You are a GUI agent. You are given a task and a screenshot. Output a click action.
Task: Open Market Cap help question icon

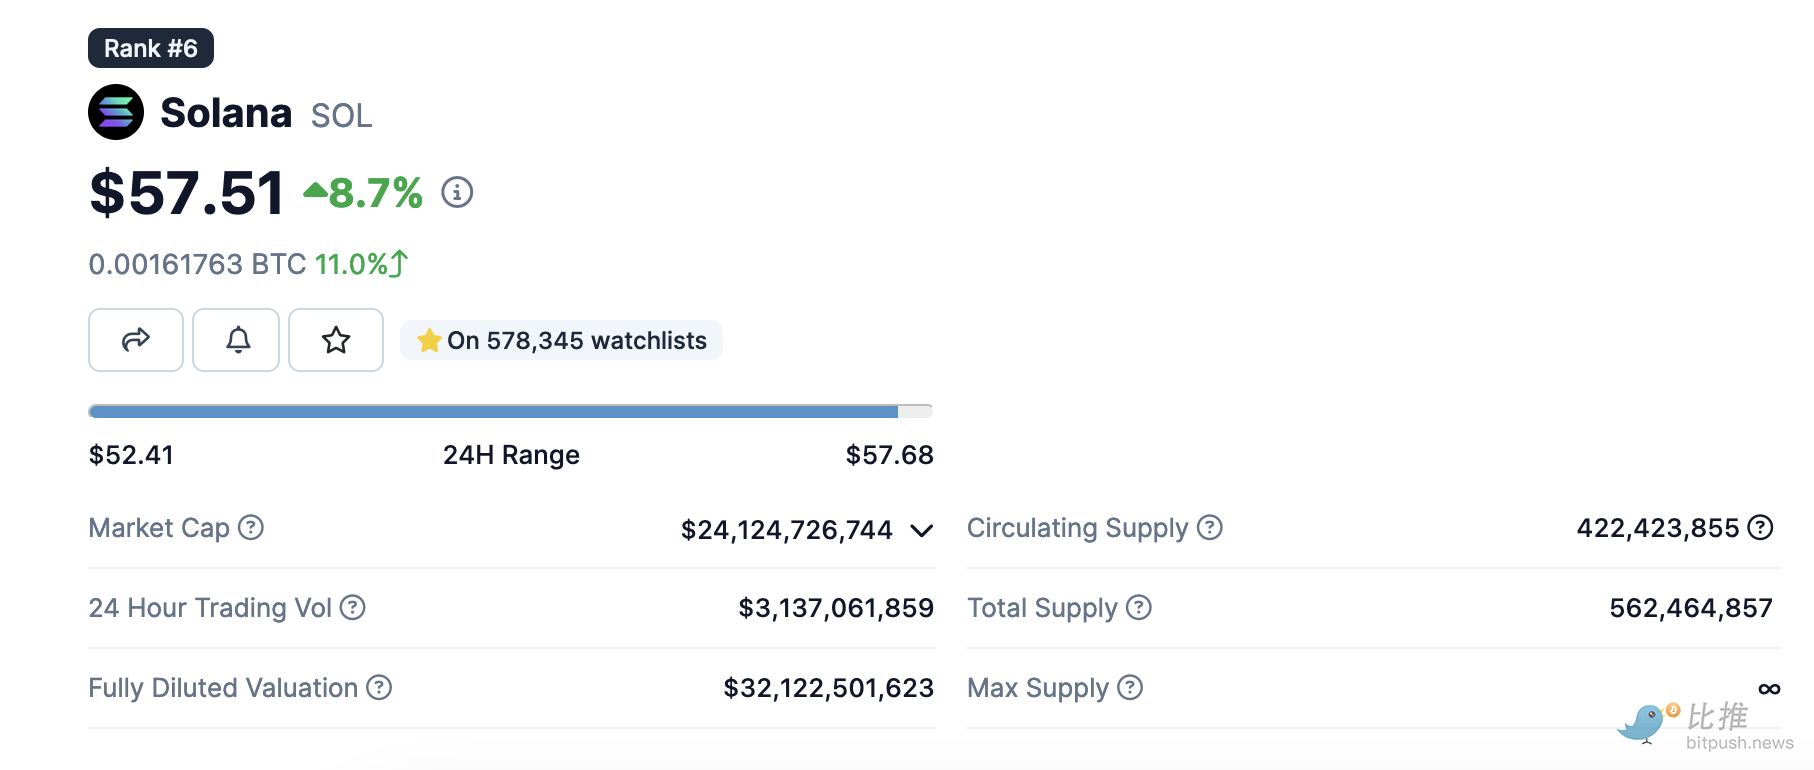(x=251, y=527)
